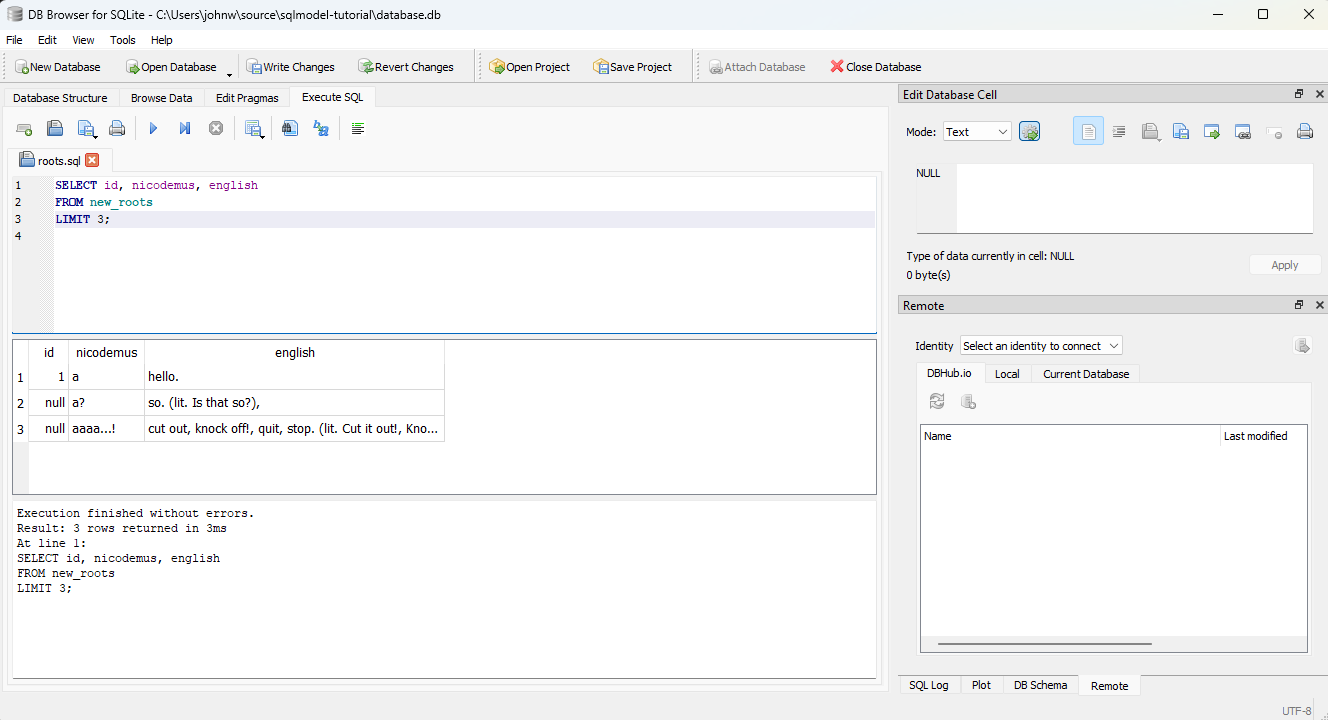Open Save results view dropdown
The width and height of the screenshot is (1328, 720).
coord(254,128)
